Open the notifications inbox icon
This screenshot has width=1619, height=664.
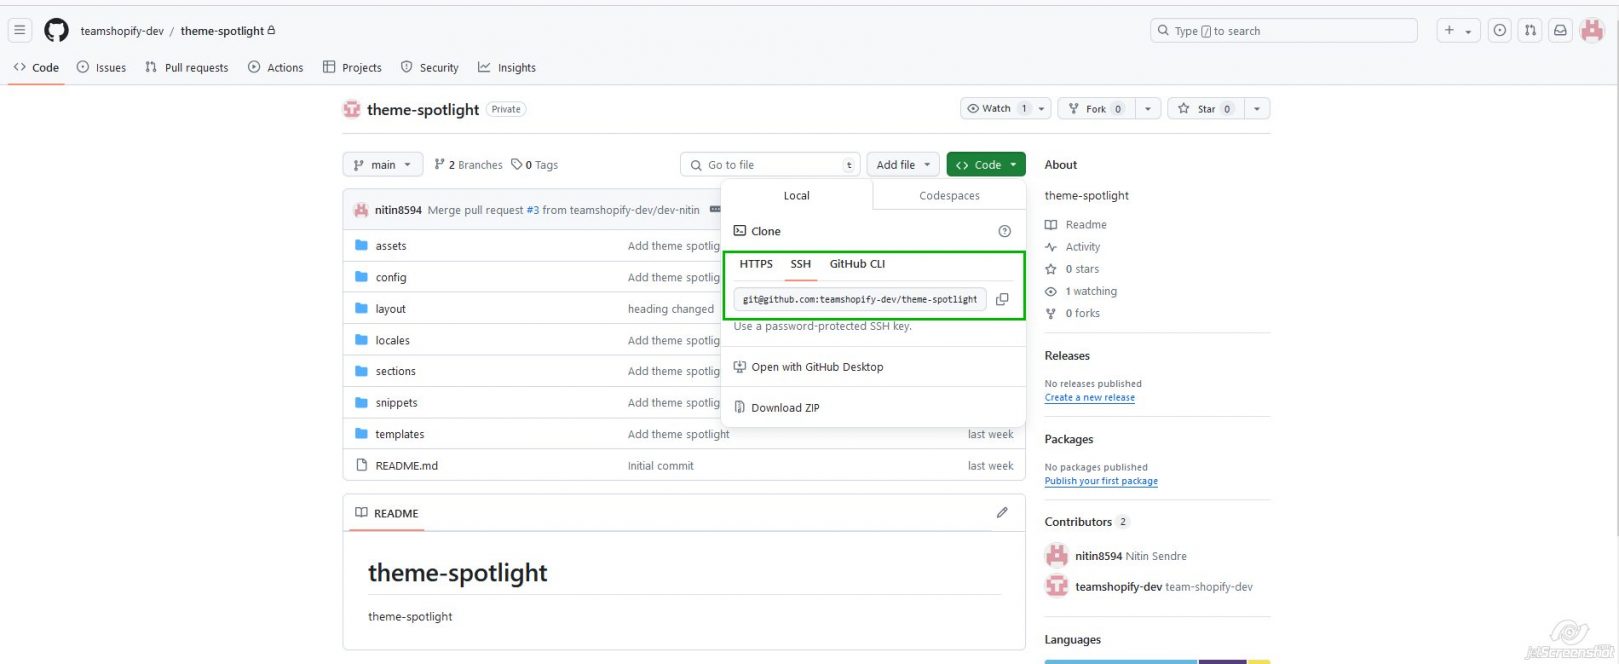1559,31
